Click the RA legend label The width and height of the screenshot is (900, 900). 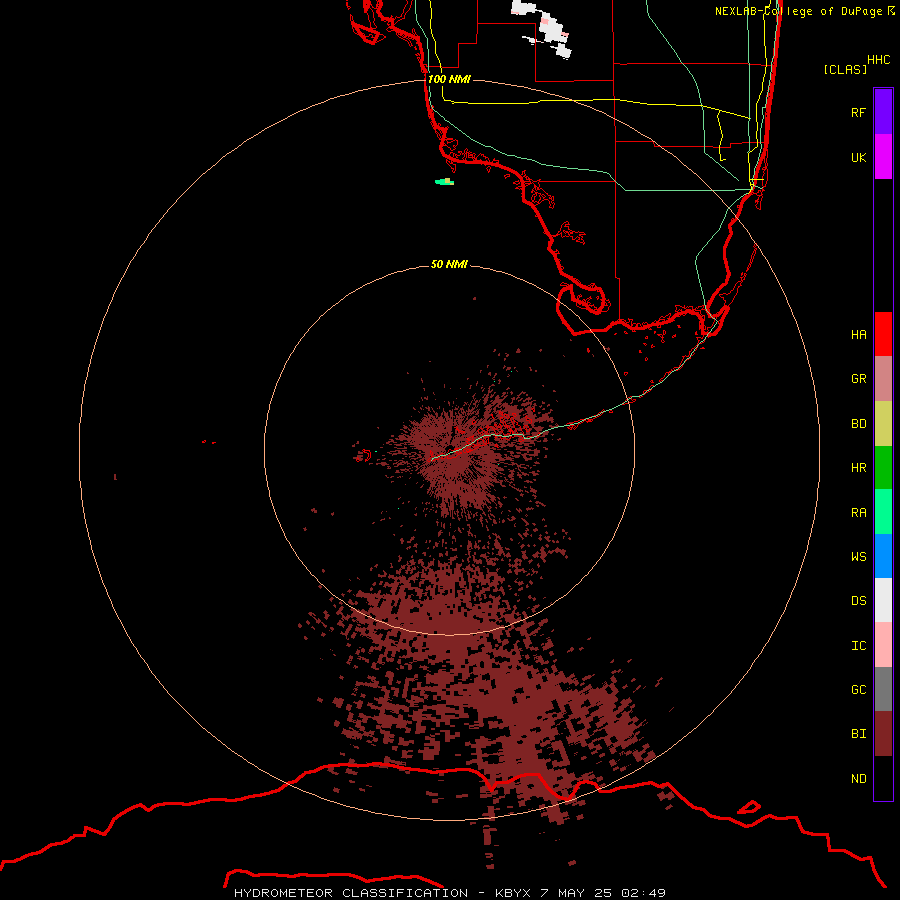coord(858,513)
